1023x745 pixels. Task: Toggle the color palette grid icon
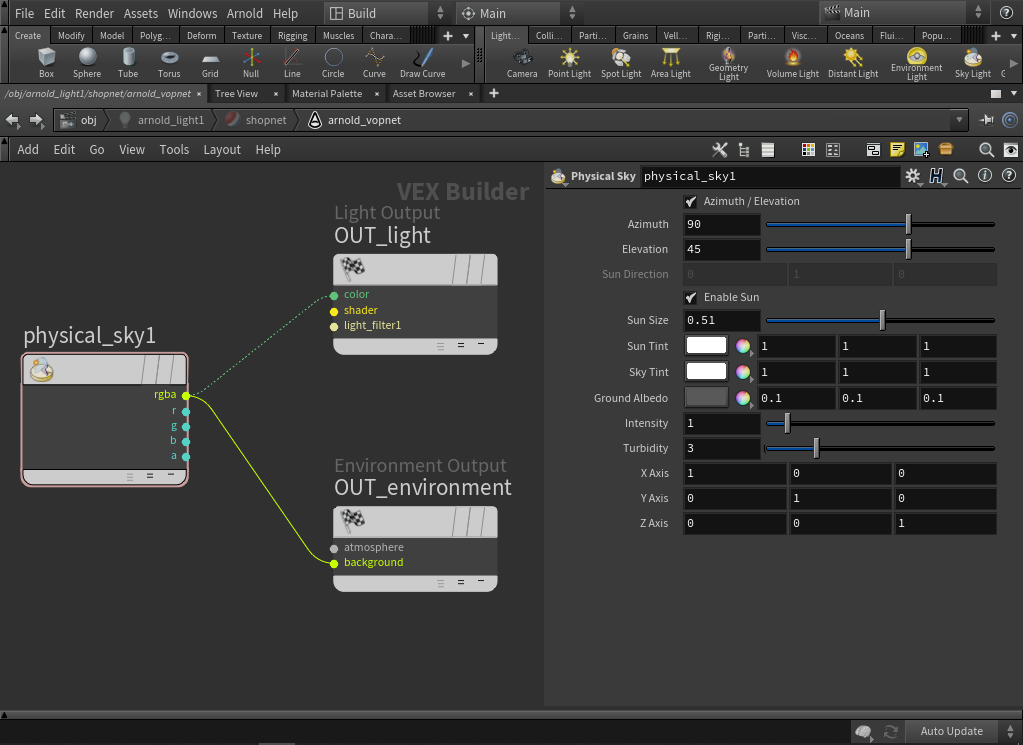click(808, 150)
